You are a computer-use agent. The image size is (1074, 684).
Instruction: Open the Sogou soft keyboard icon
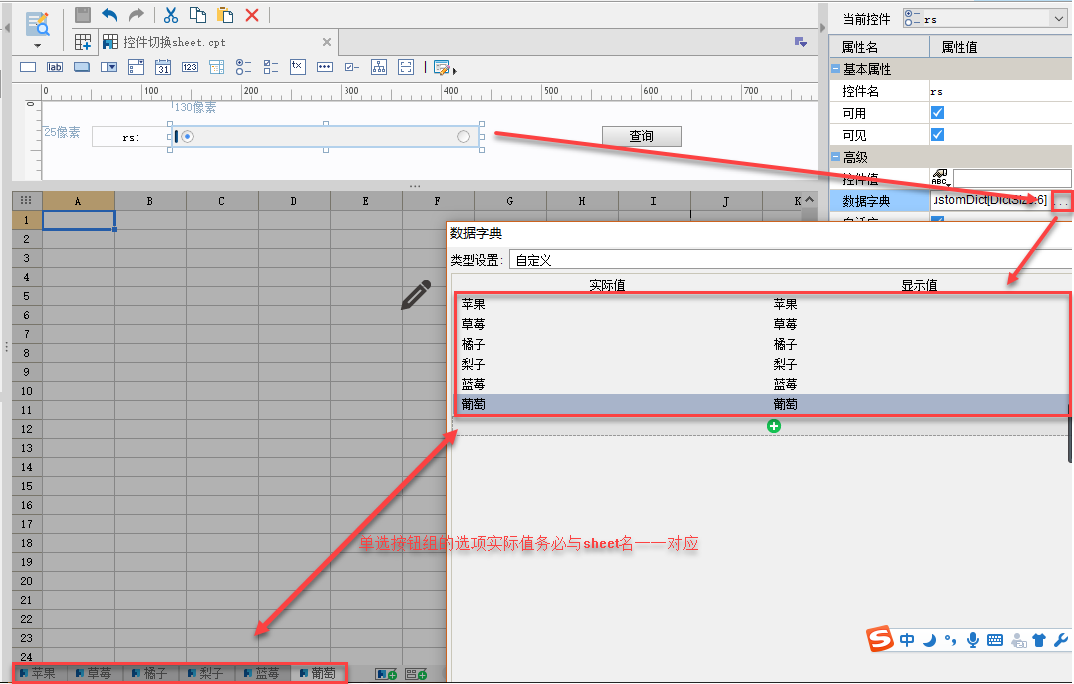pos(995,640)
